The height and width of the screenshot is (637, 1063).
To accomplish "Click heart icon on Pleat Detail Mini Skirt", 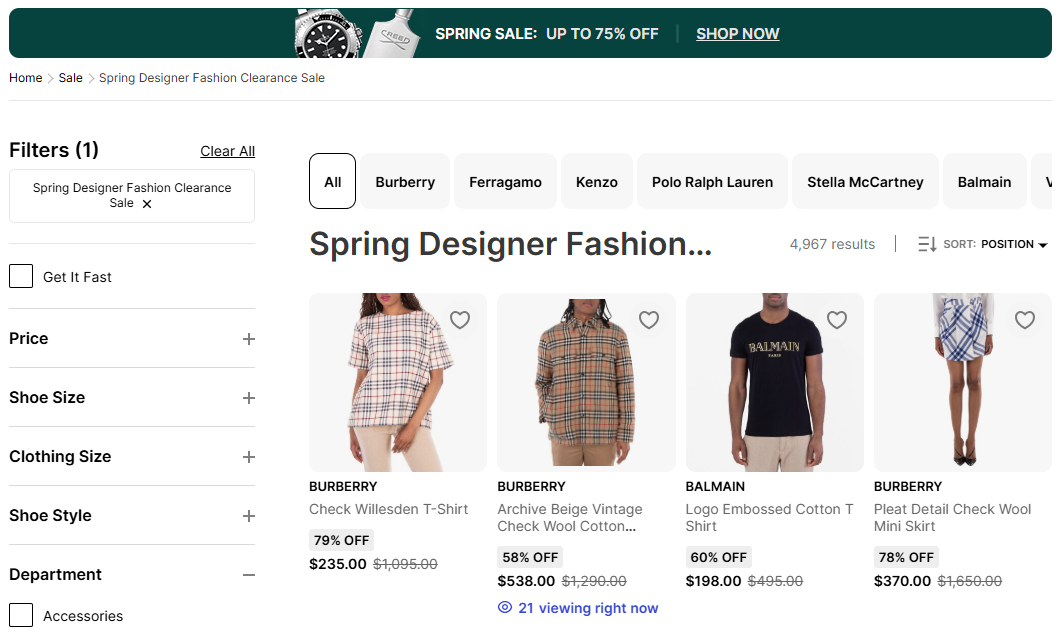I will click(1025, 320).
